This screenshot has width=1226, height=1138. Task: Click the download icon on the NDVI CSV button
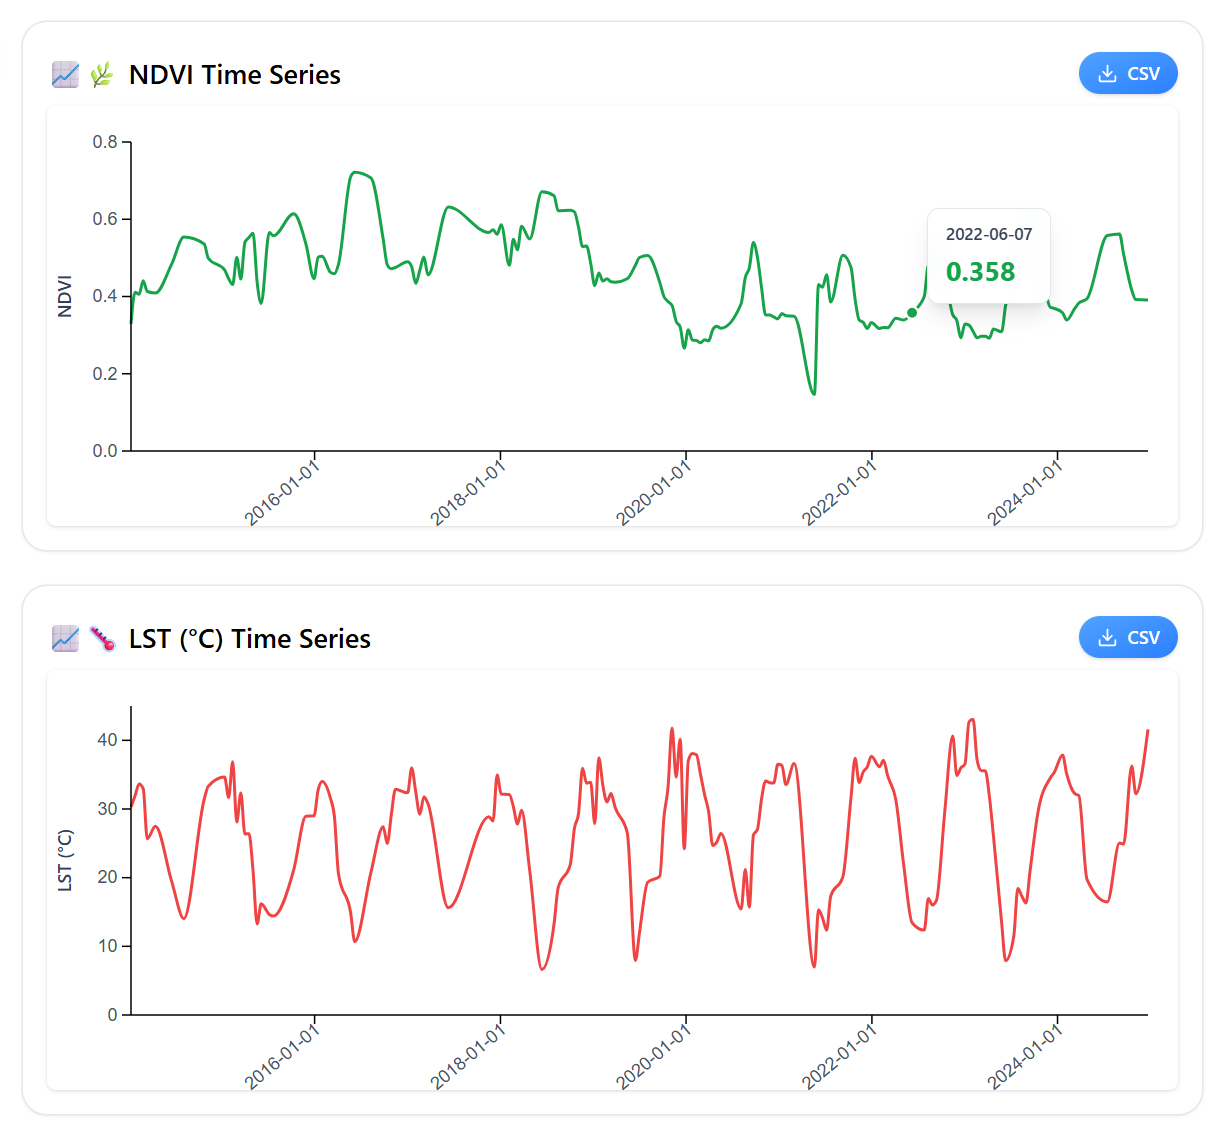pyautogui.click(x=1107, y=74)
